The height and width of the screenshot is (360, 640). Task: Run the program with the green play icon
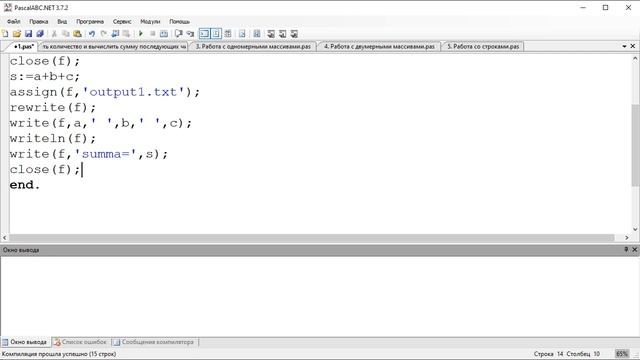[x=141, y=34]
